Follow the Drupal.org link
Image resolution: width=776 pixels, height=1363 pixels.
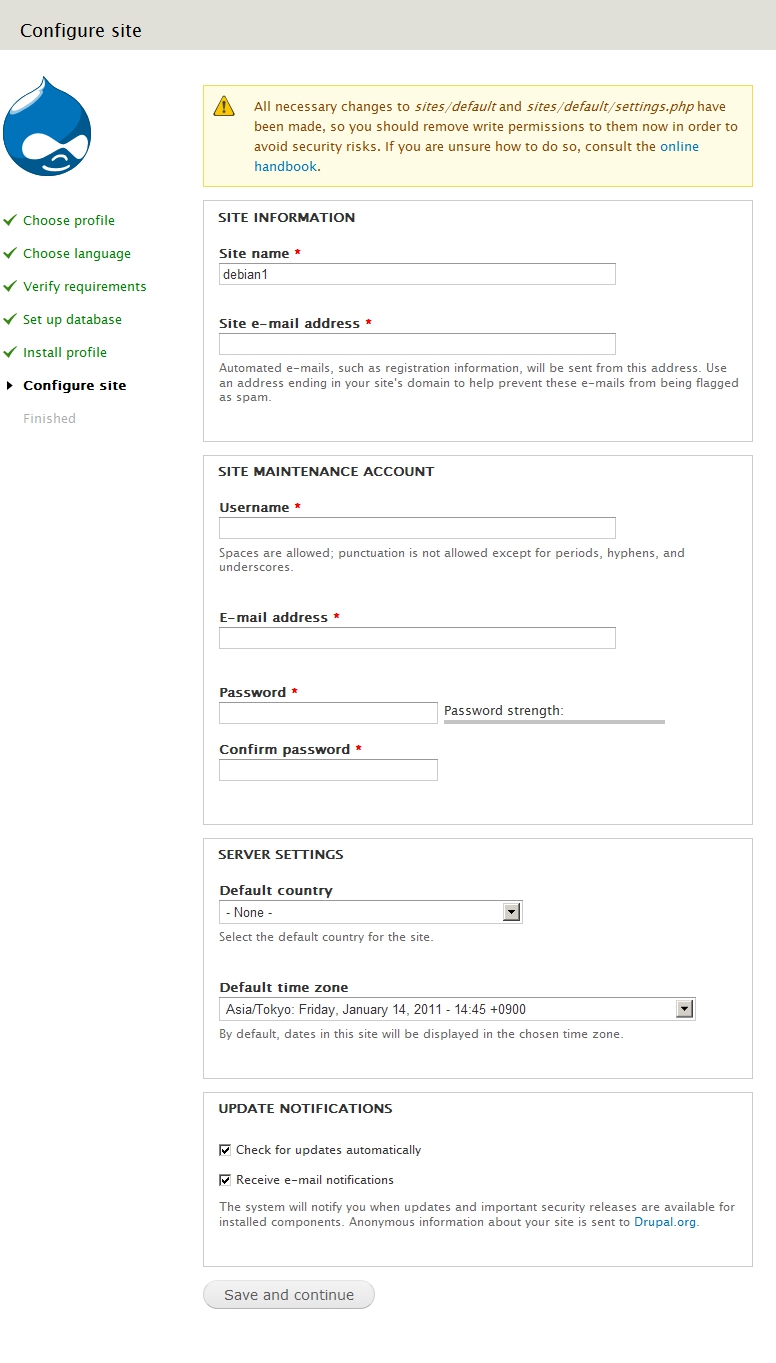(665, 1222)
